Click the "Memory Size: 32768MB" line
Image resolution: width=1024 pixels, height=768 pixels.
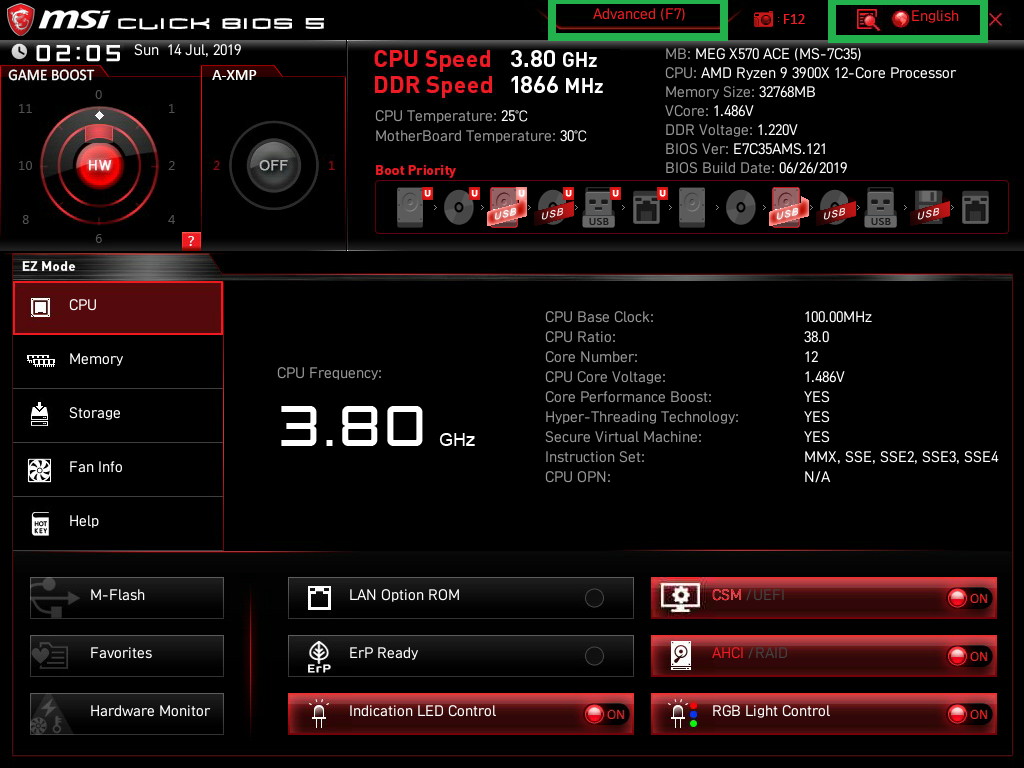(x=740, y=92)
